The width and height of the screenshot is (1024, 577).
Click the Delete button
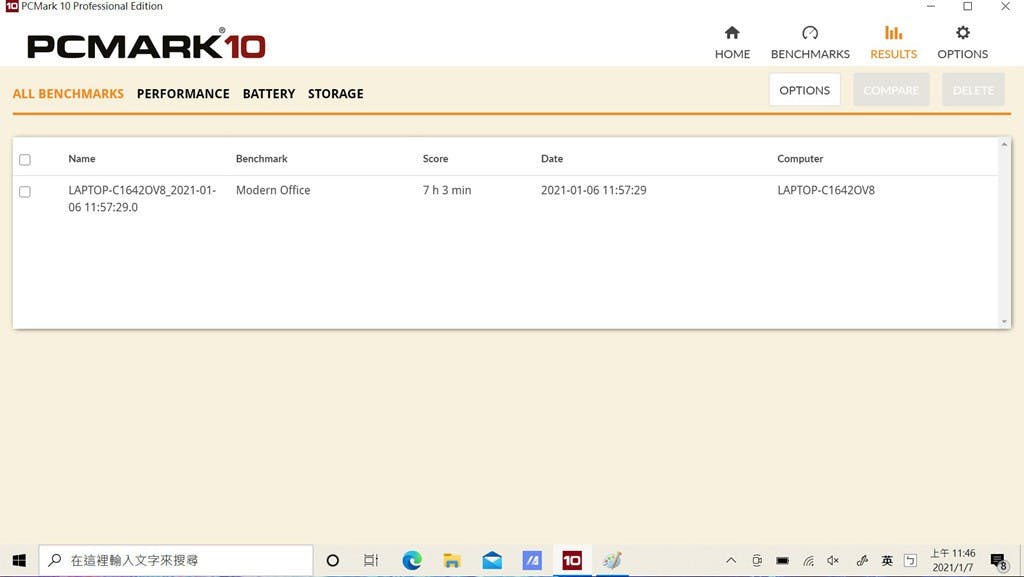tap(973, 90)
